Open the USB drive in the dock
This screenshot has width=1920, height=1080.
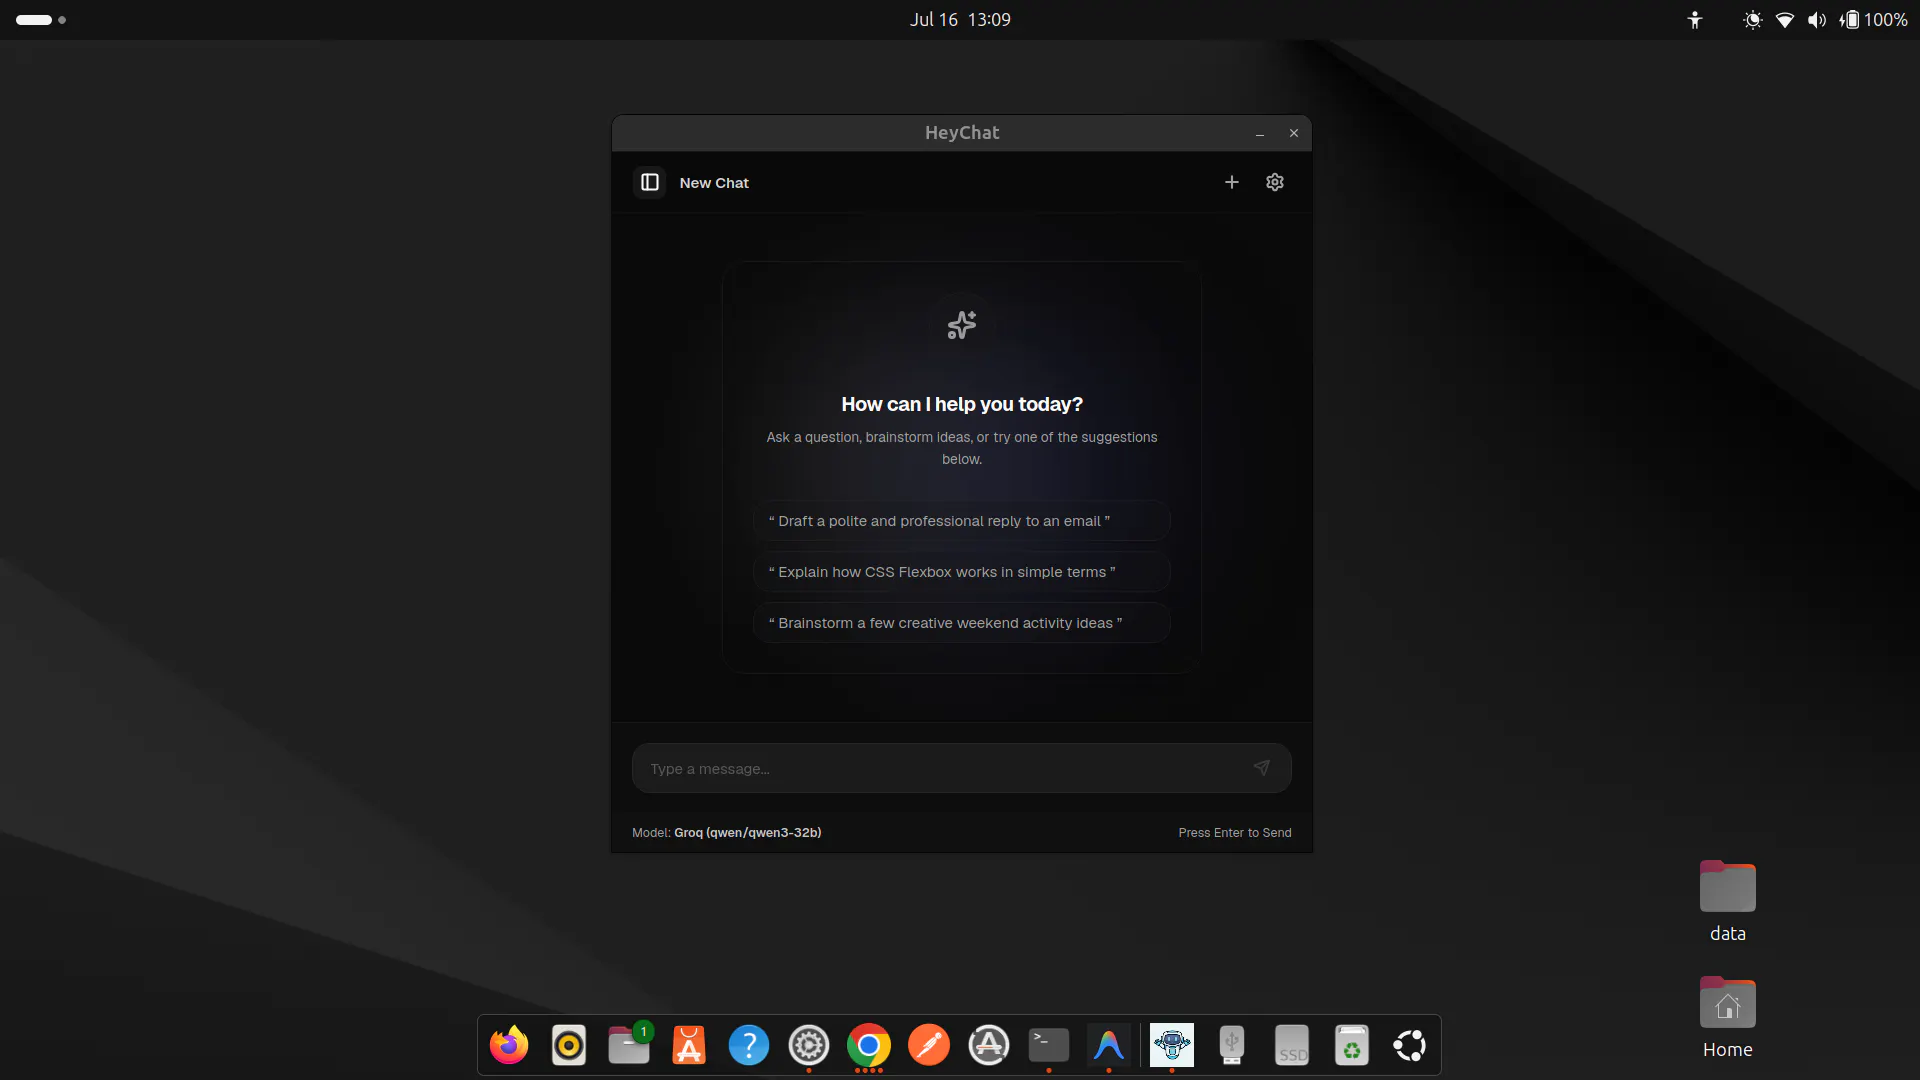pos(1232,1046)
